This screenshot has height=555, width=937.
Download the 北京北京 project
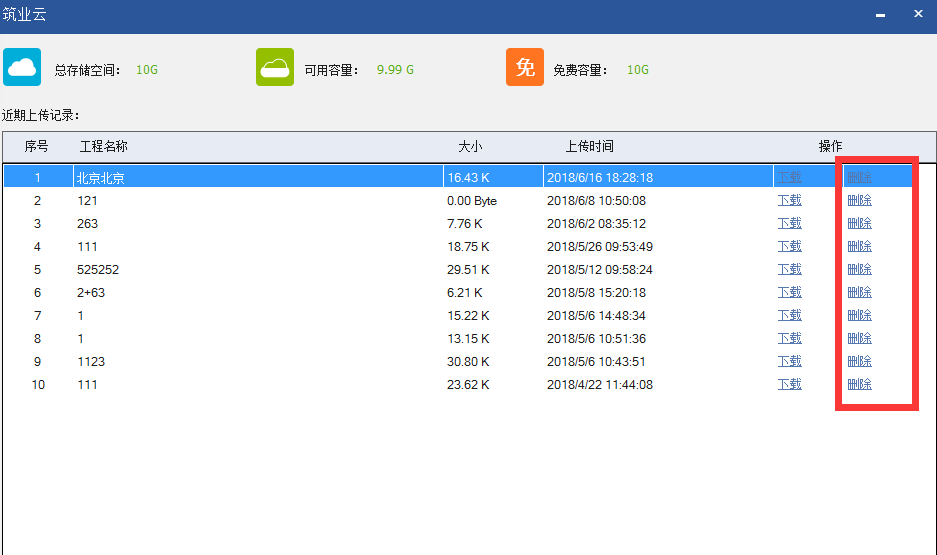pyautogui.click(x=789, y=177)
